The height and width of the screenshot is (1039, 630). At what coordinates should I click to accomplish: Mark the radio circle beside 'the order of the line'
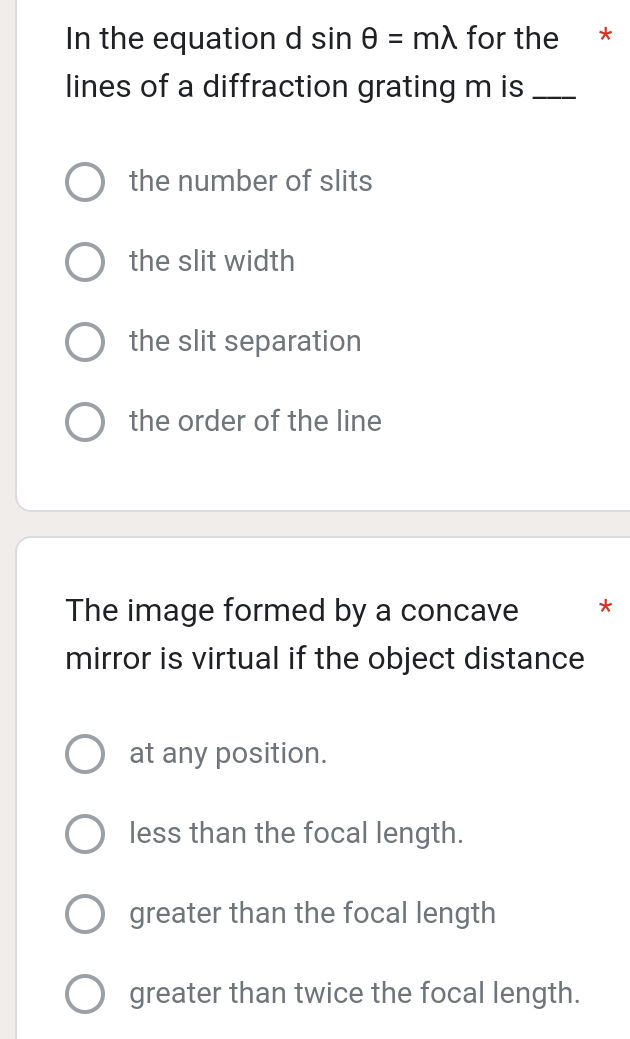85,422
